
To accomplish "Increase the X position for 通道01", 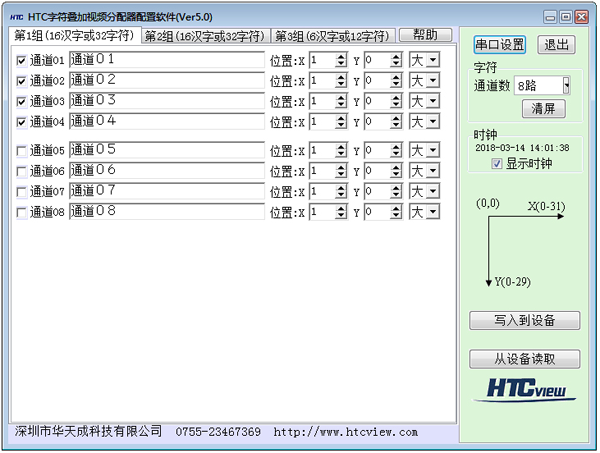I will (x=341, y=57).
